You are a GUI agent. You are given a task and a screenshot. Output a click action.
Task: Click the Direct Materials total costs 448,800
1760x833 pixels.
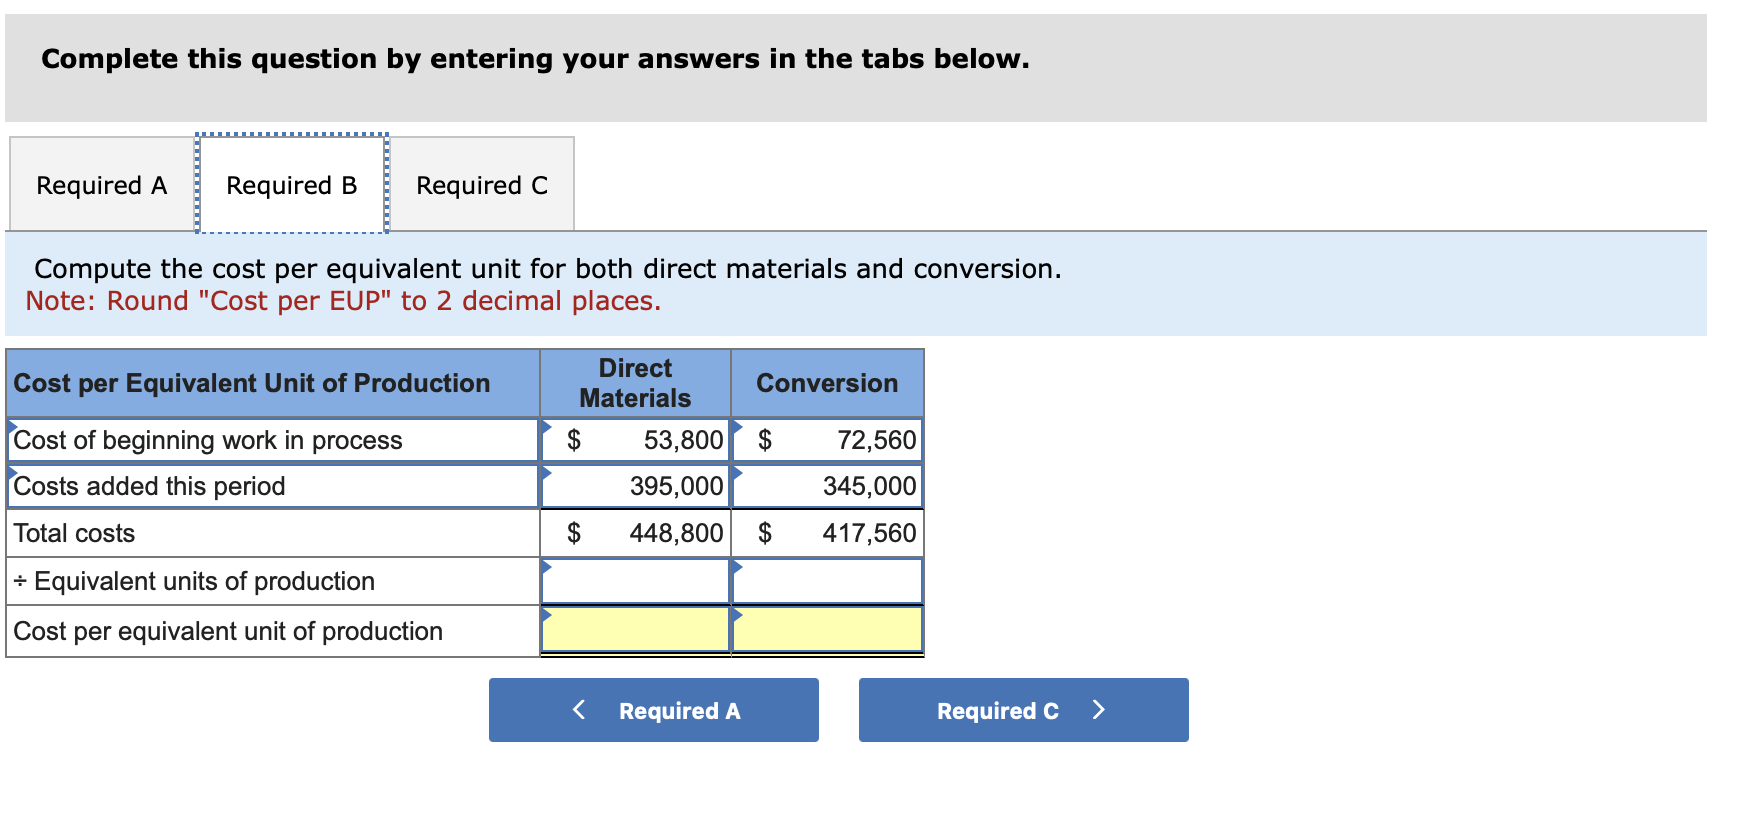pyautogui.click(x=635, y=533)
